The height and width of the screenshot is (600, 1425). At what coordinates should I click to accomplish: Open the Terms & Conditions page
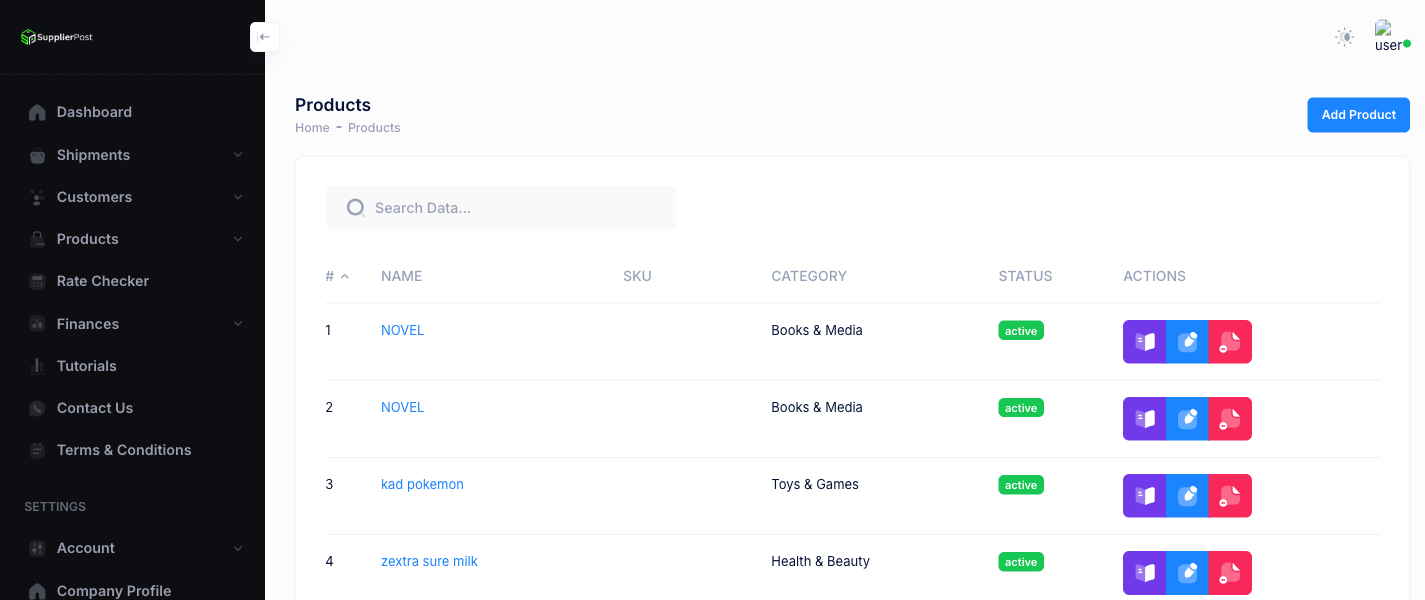click(x=124, y=450)
